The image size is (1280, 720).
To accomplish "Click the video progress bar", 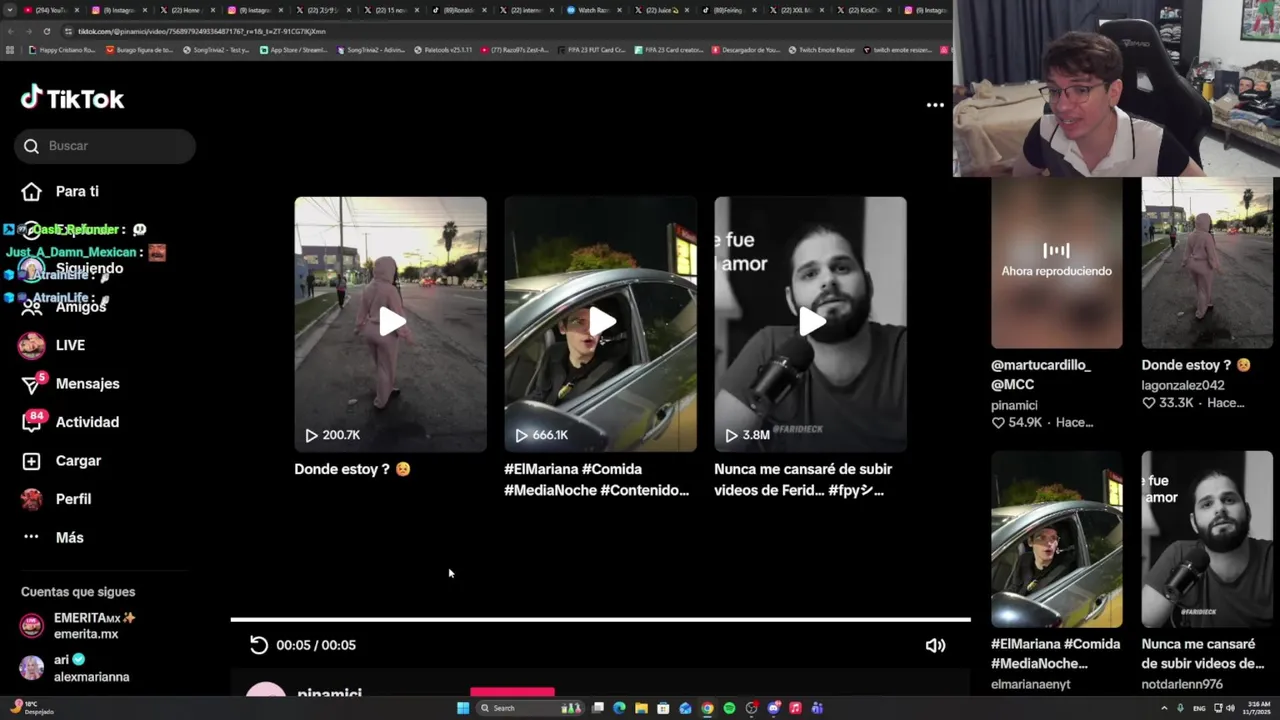I will pyautogui.click(x=600, y=620).
